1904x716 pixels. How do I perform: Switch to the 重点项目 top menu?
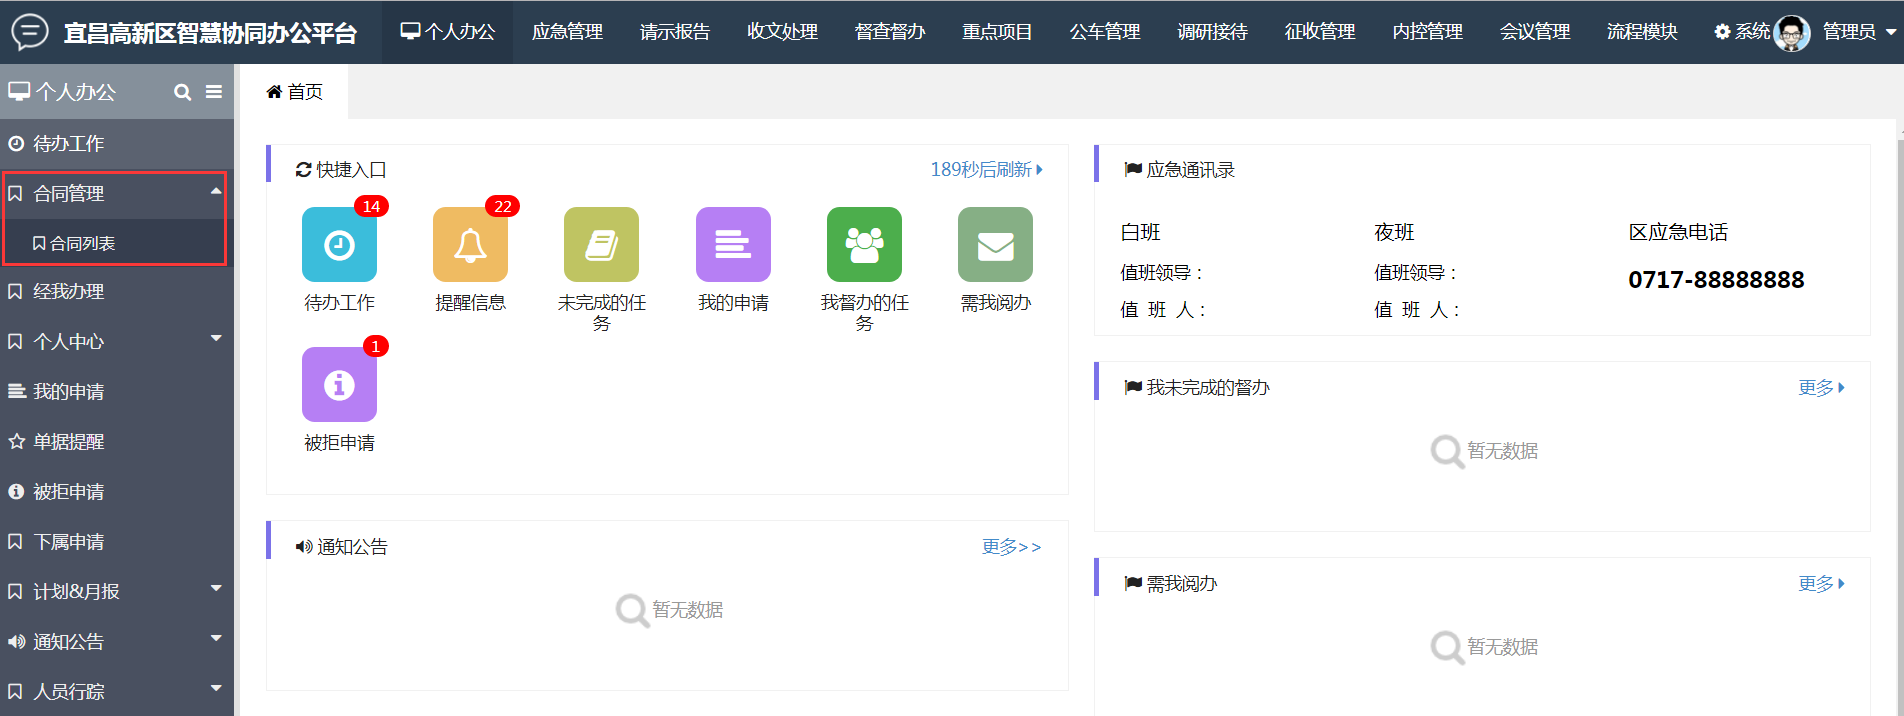click(x=997, y=32)
